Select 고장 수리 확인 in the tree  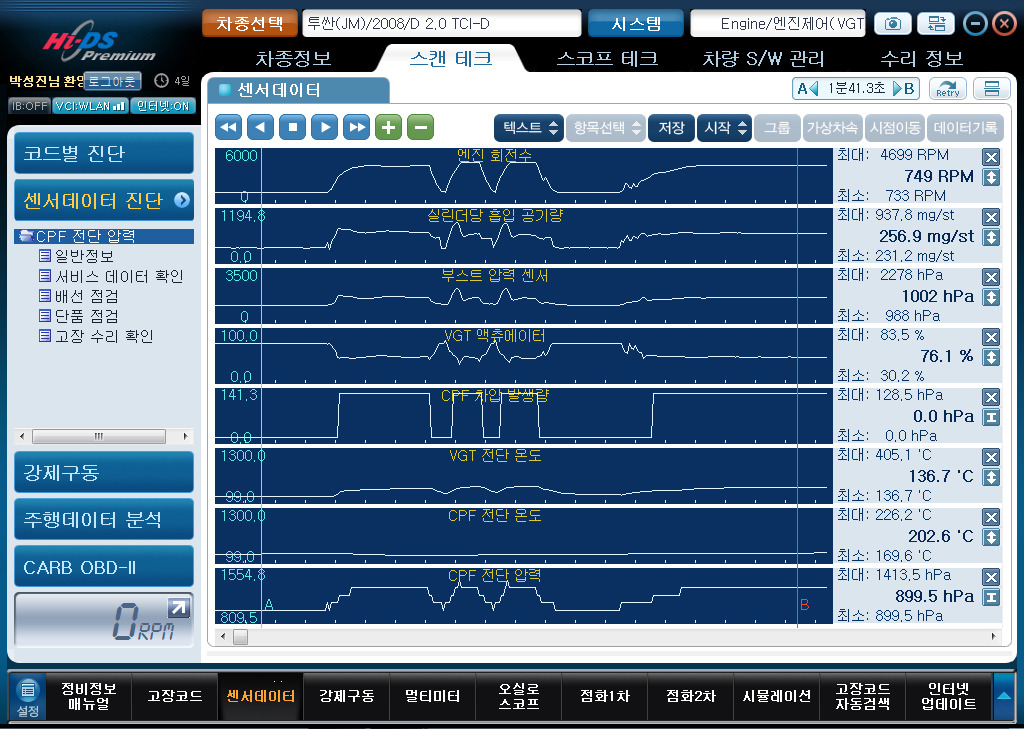coord(104,336)
